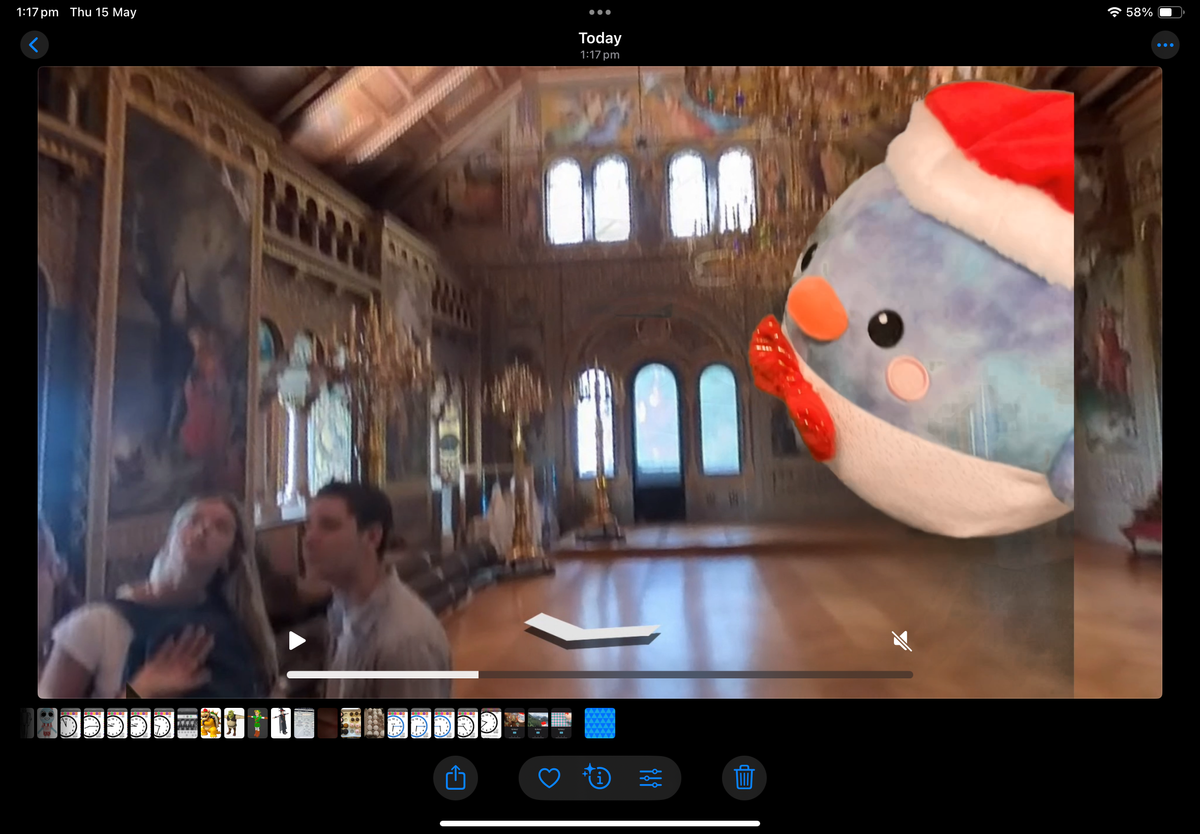This screenshot has width=1200, height=834.
Task: Tap the 58% battery percentage text
Action: (1139, 12)
